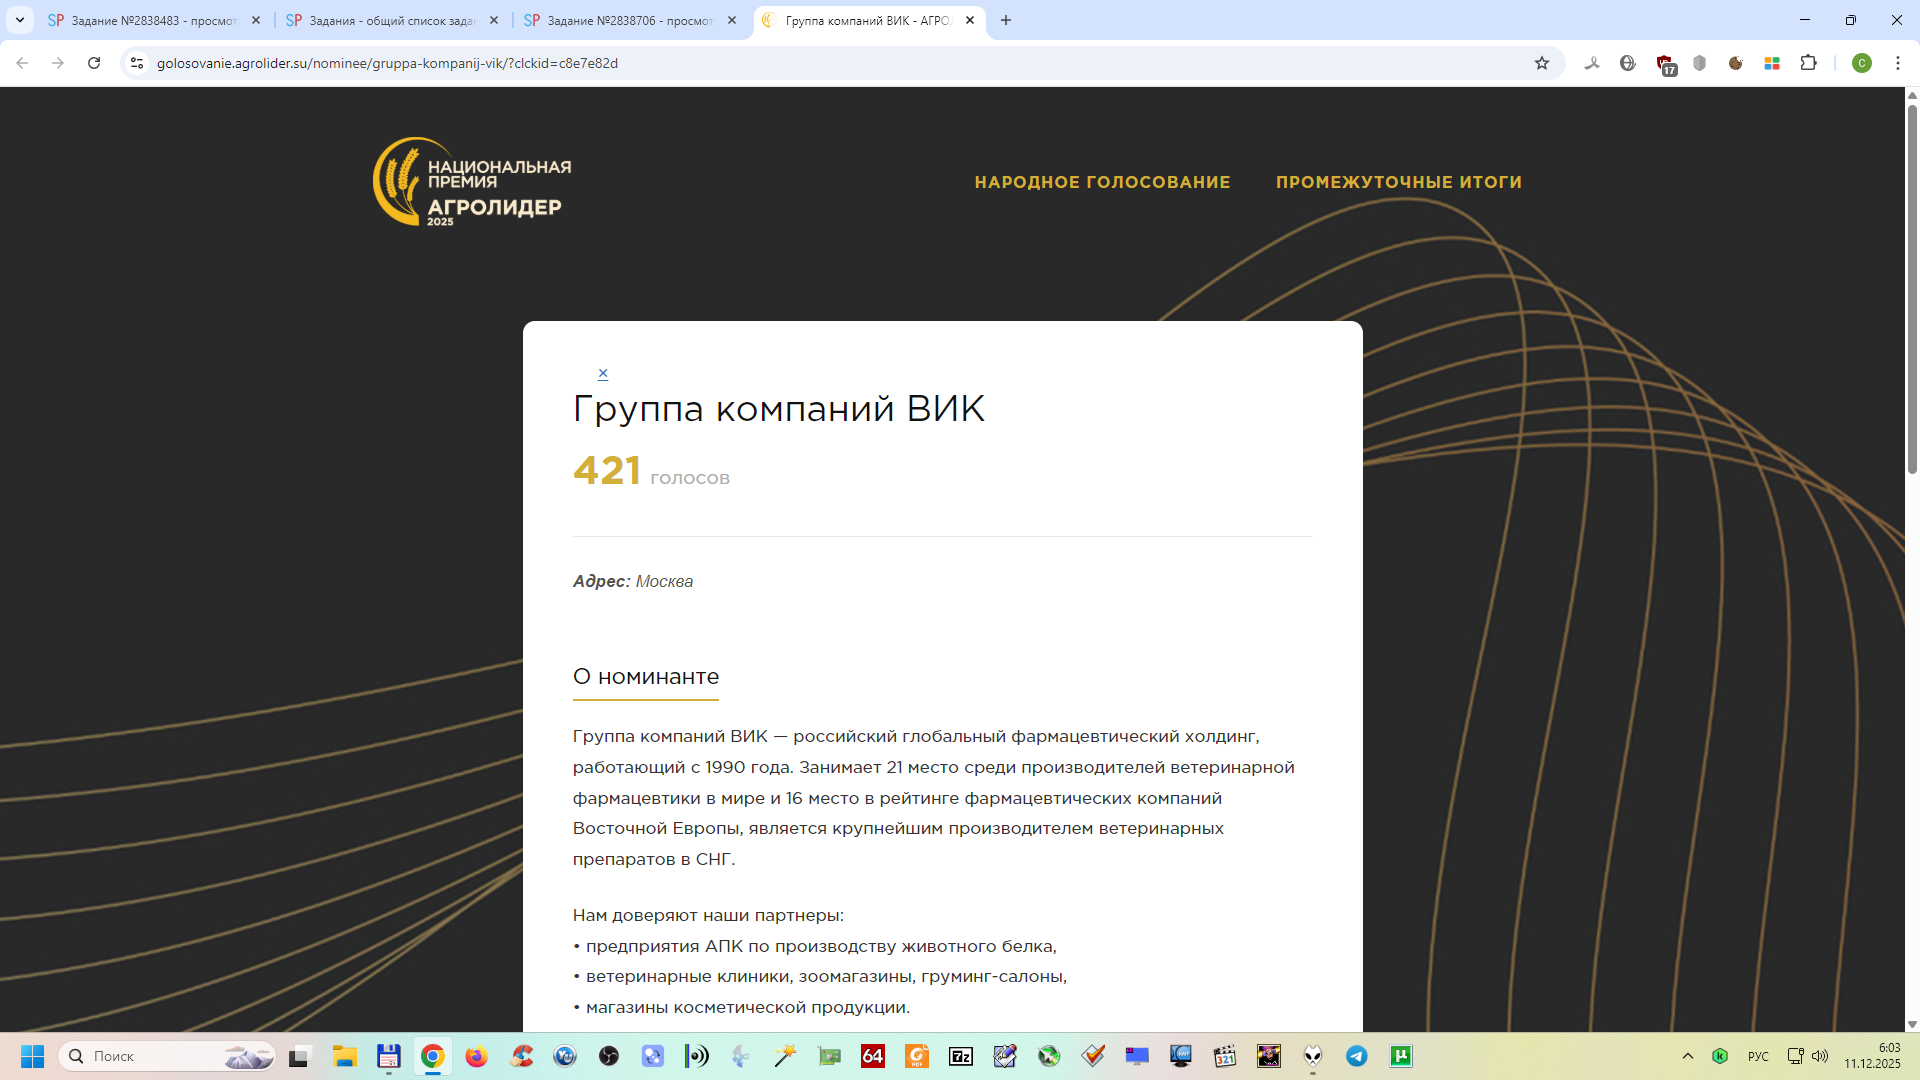This screenshot has height=1080, width=1920.
Task: Reload the page
Action: (x=94, y=63)
